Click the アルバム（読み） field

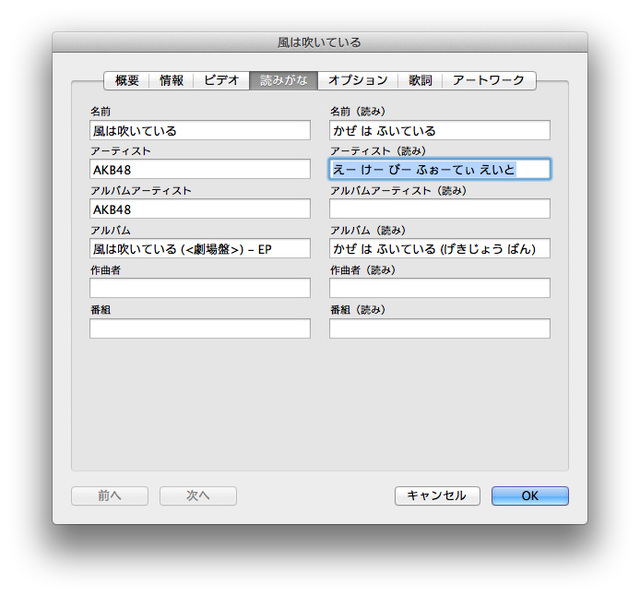(440, 249)
